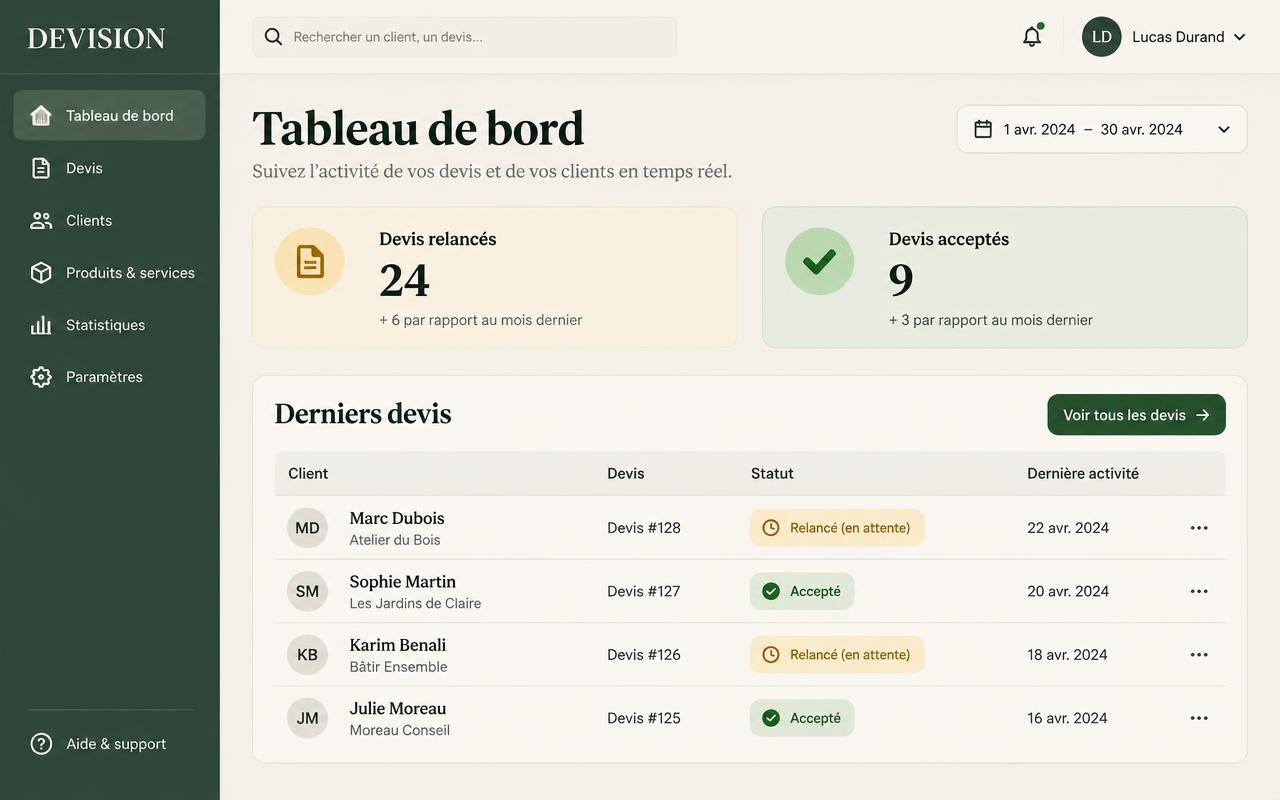Click the Accepté badge for Devis #125
This screenshot has height=800, width=1280.
(802, 718)
